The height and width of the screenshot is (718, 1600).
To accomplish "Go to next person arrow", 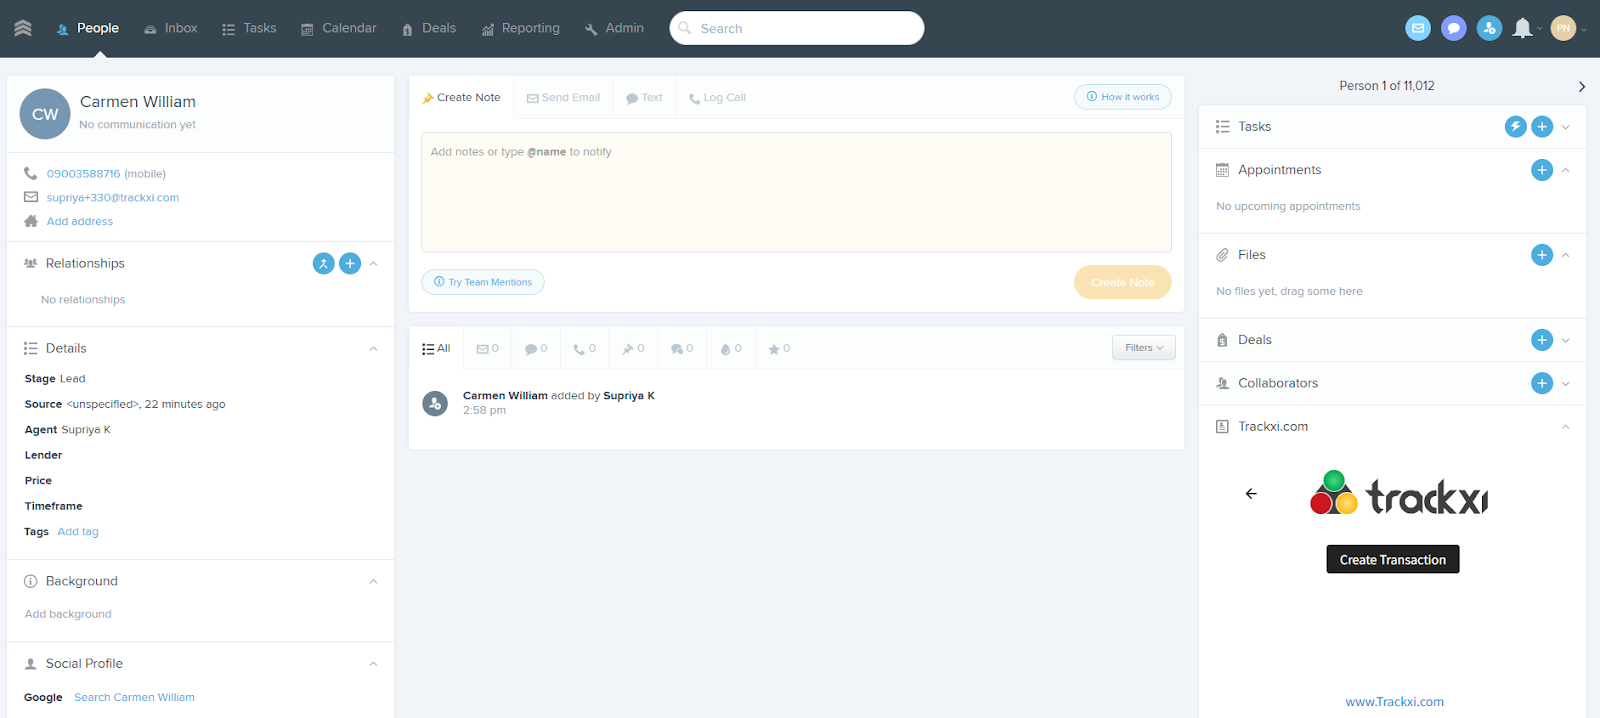I will click(x=1581, y=87).
